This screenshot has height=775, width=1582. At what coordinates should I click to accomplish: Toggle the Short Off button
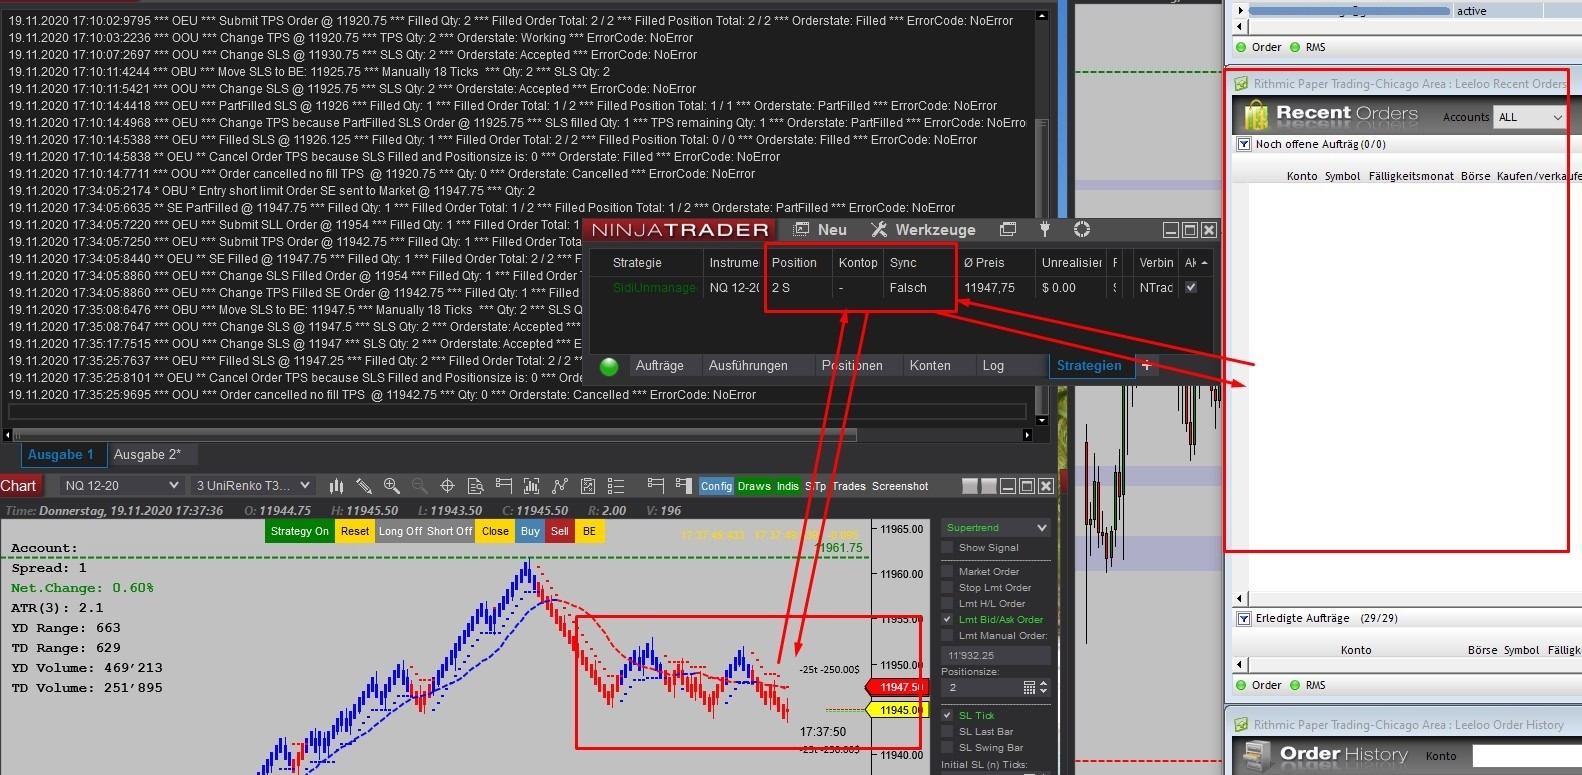(450, 531)
